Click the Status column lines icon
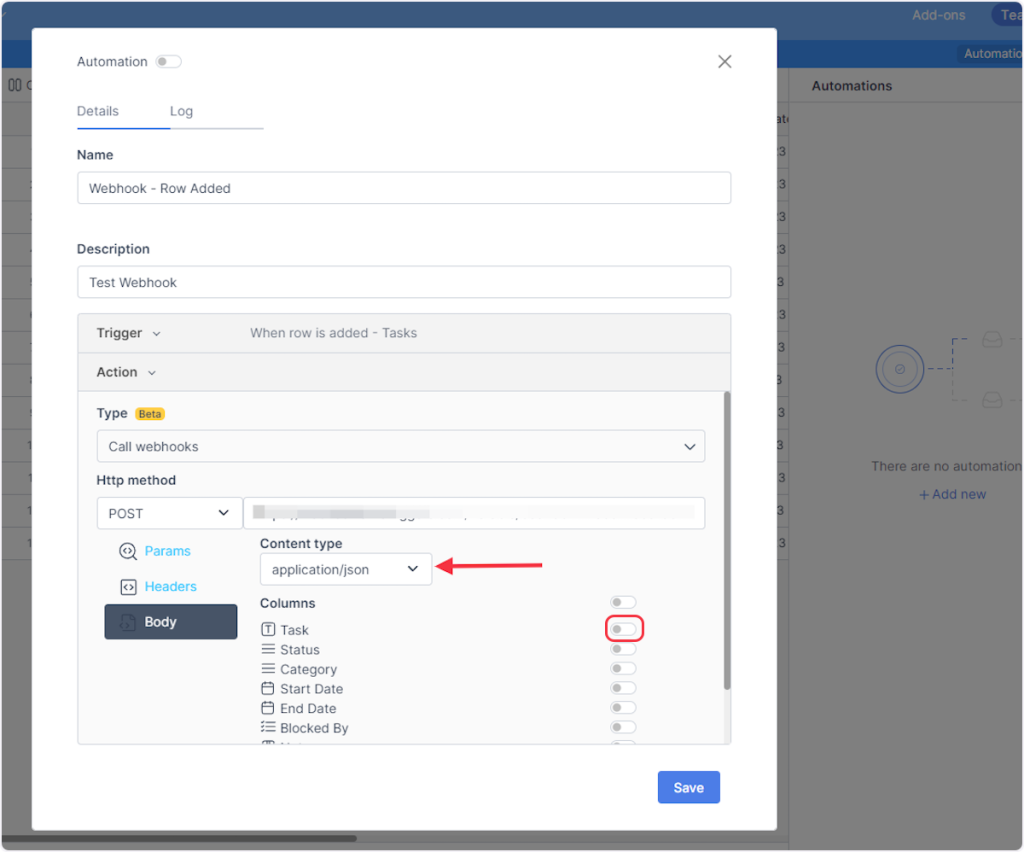Viewport: 1024px width, 852px height. [x=268, y=650]
